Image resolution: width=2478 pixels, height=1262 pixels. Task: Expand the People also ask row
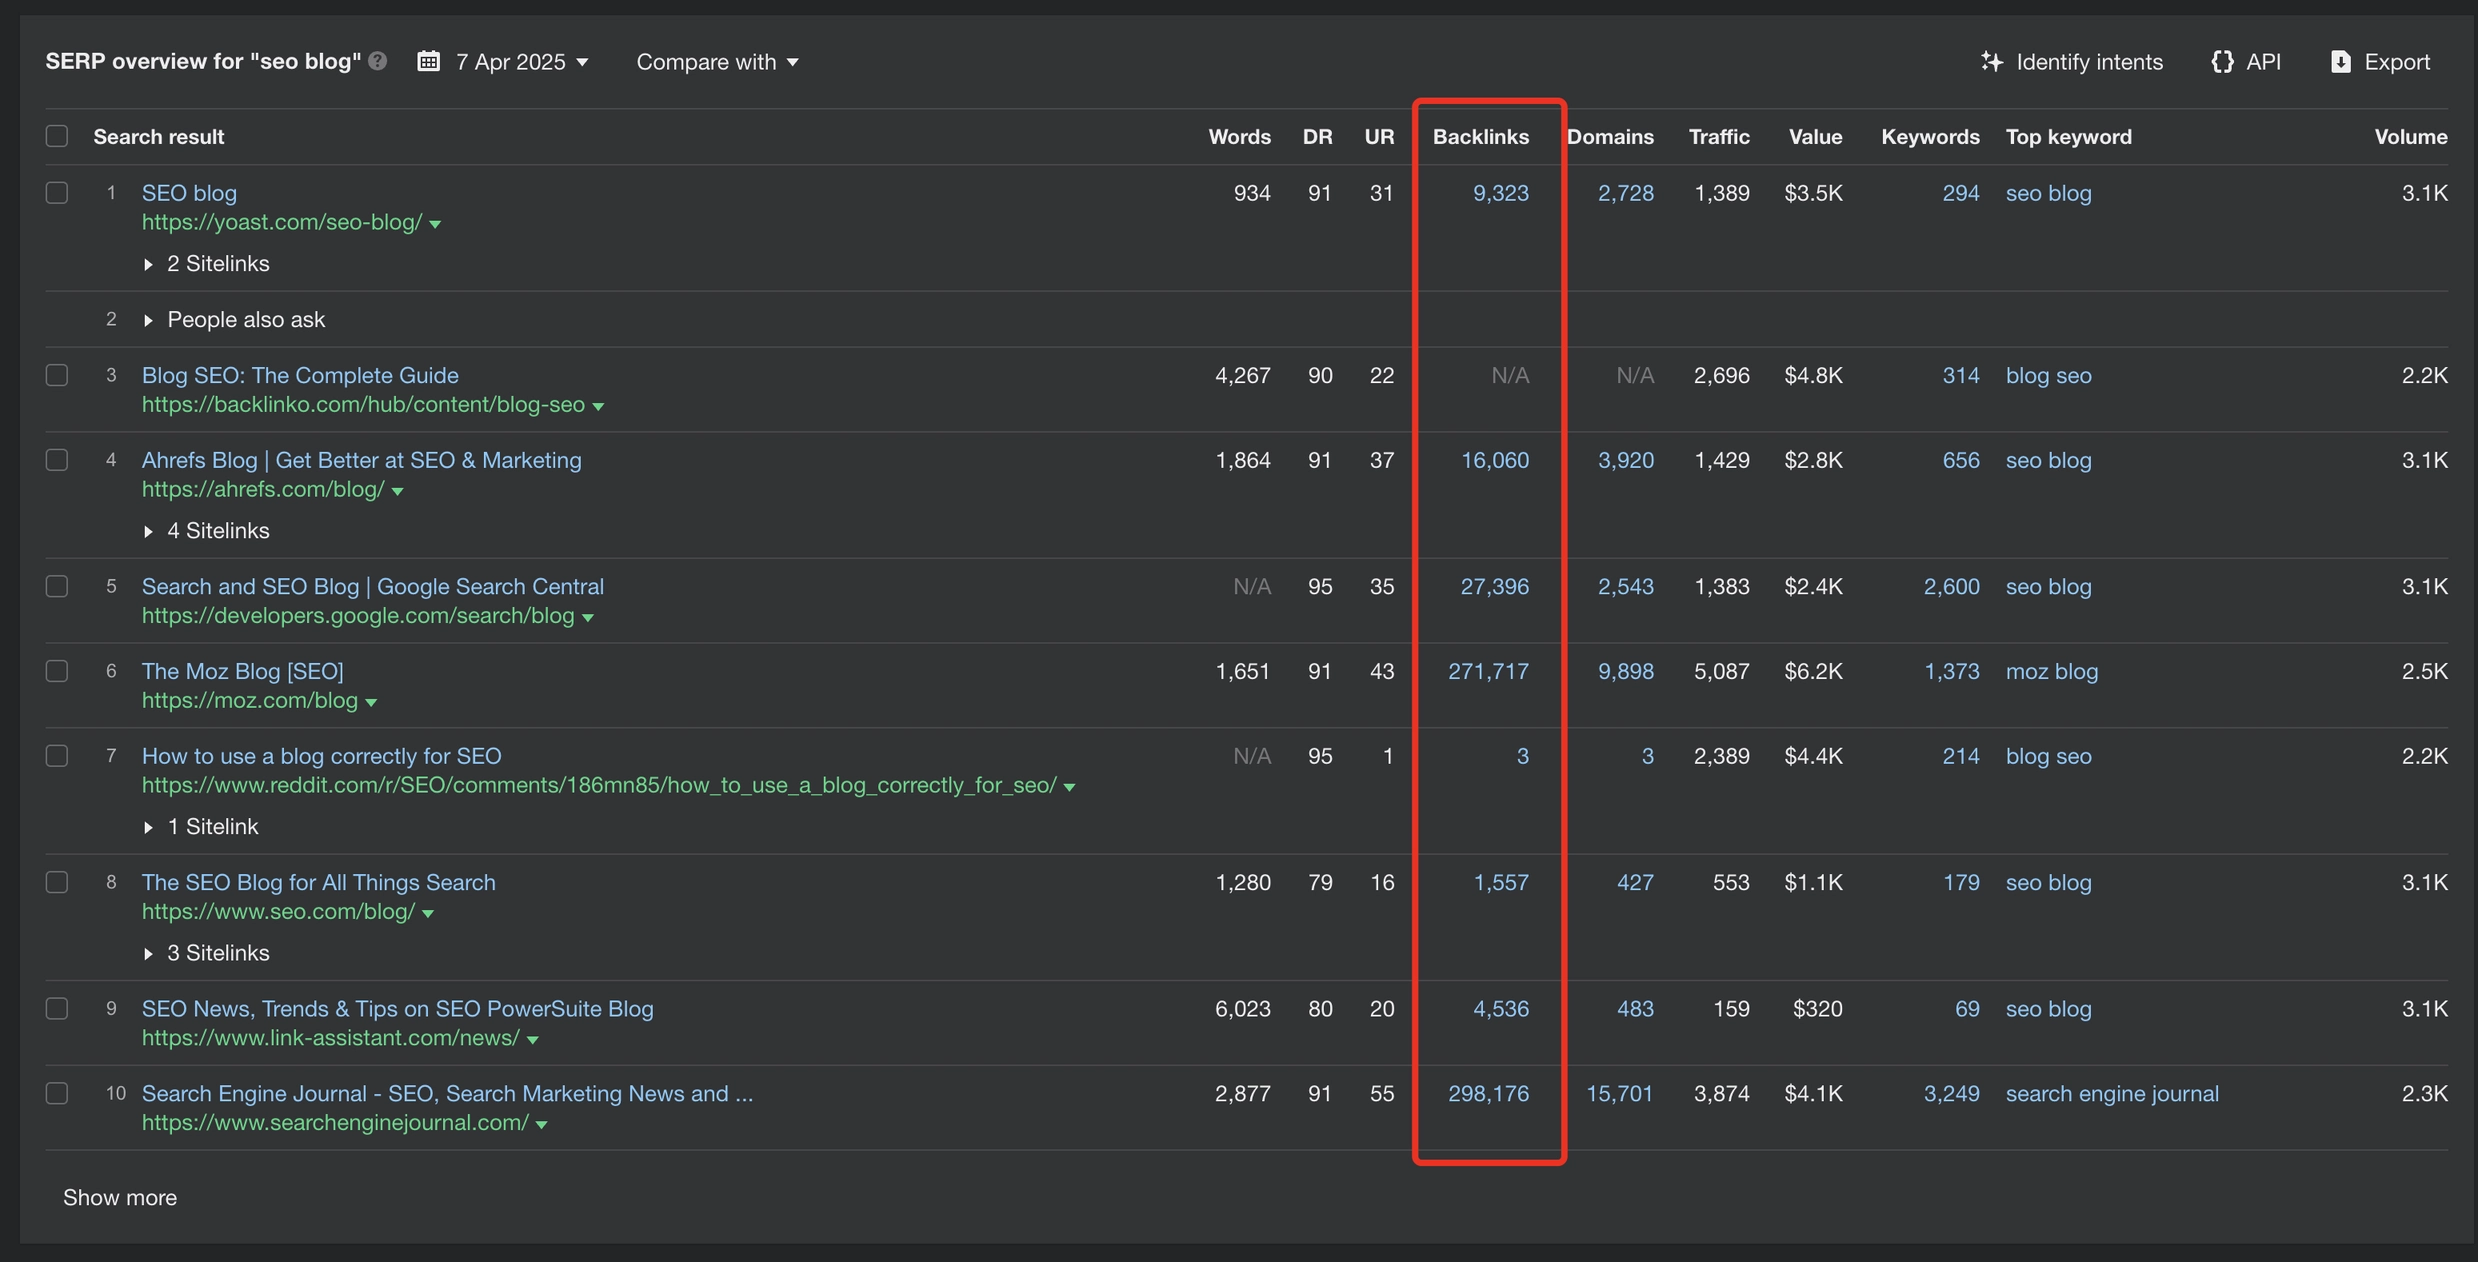click(x=148, y=319)
